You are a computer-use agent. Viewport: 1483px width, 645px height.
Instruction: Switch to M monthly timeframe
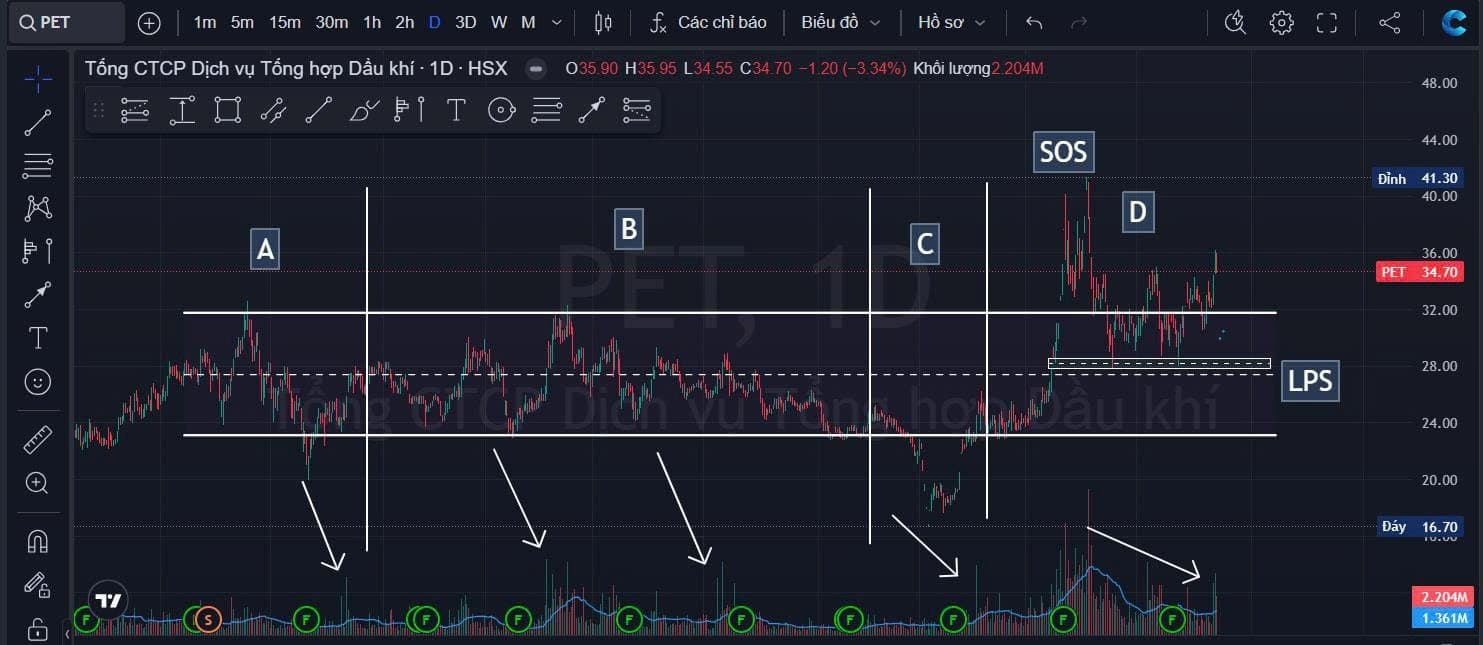coord(528,22)
